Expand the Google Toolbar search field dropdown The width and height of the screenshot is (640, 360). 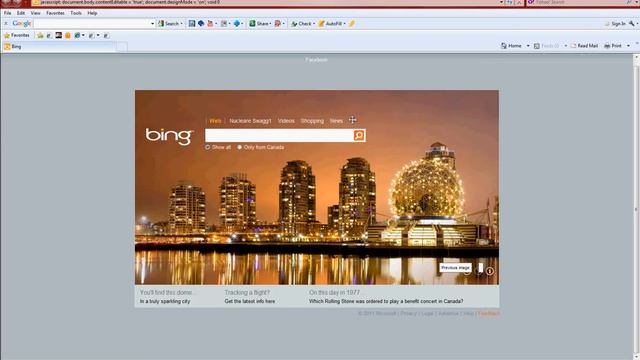click(x=152, y=24)
